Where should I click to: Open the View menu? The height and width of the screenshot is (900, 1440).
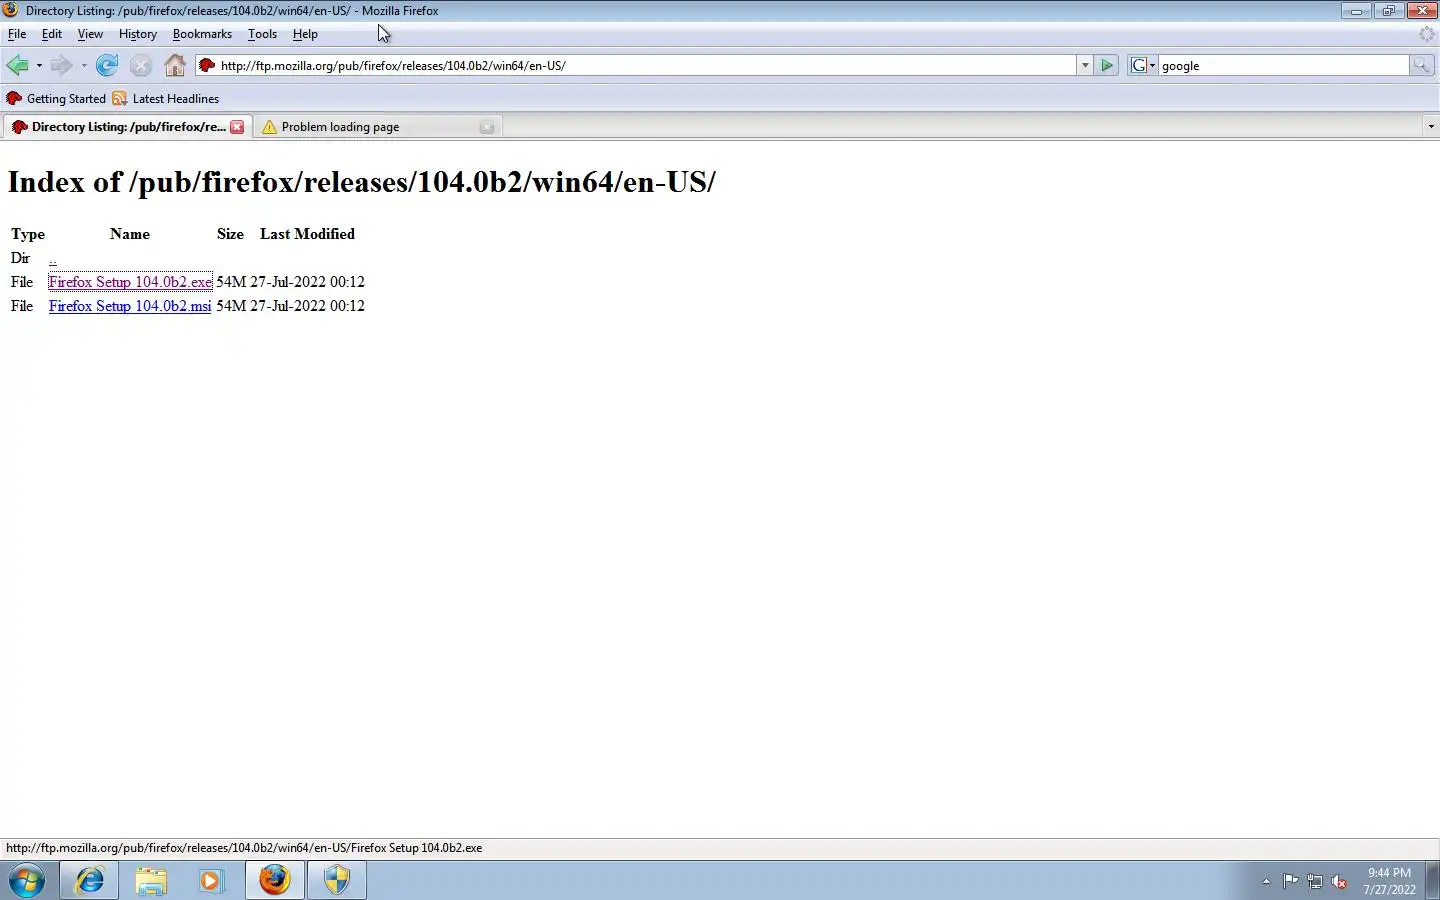90,34
